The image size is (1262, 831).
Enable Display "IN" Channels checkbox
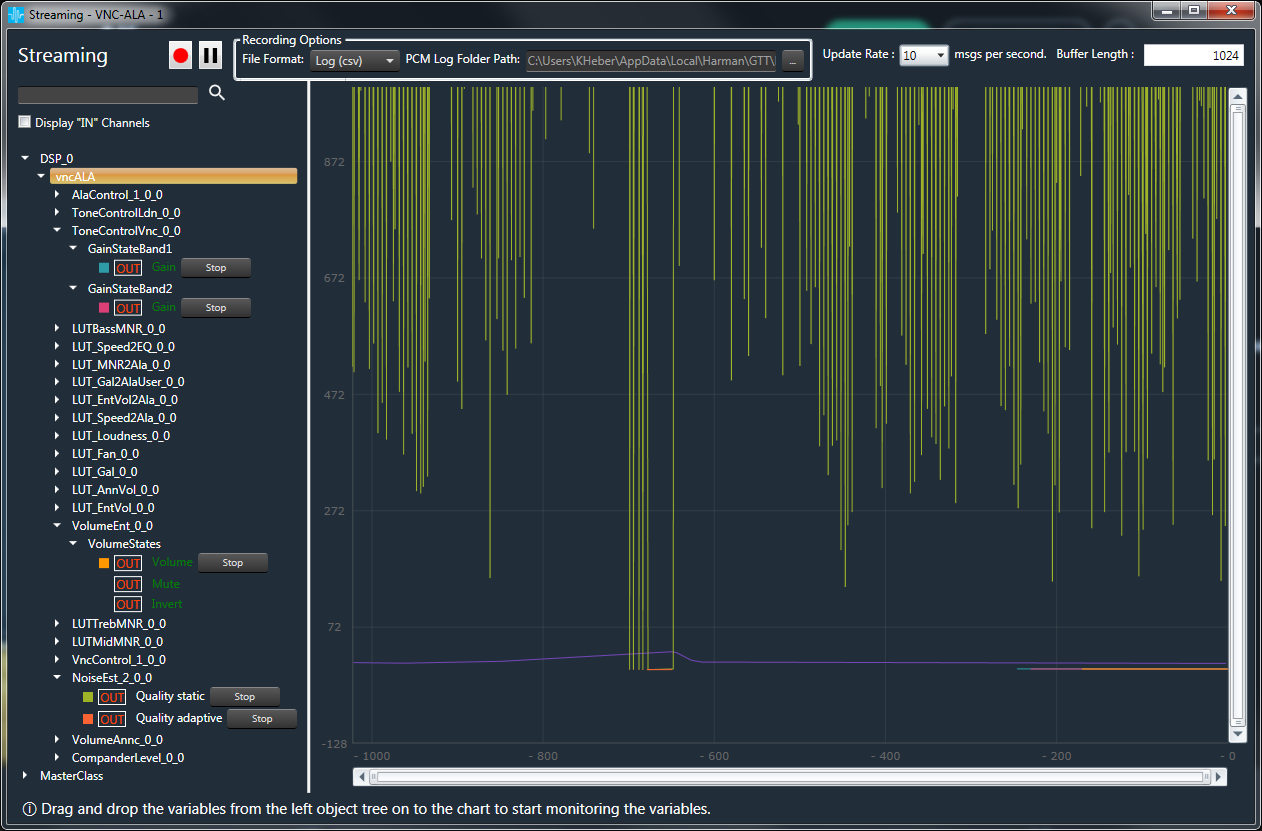tap(25, 122)
